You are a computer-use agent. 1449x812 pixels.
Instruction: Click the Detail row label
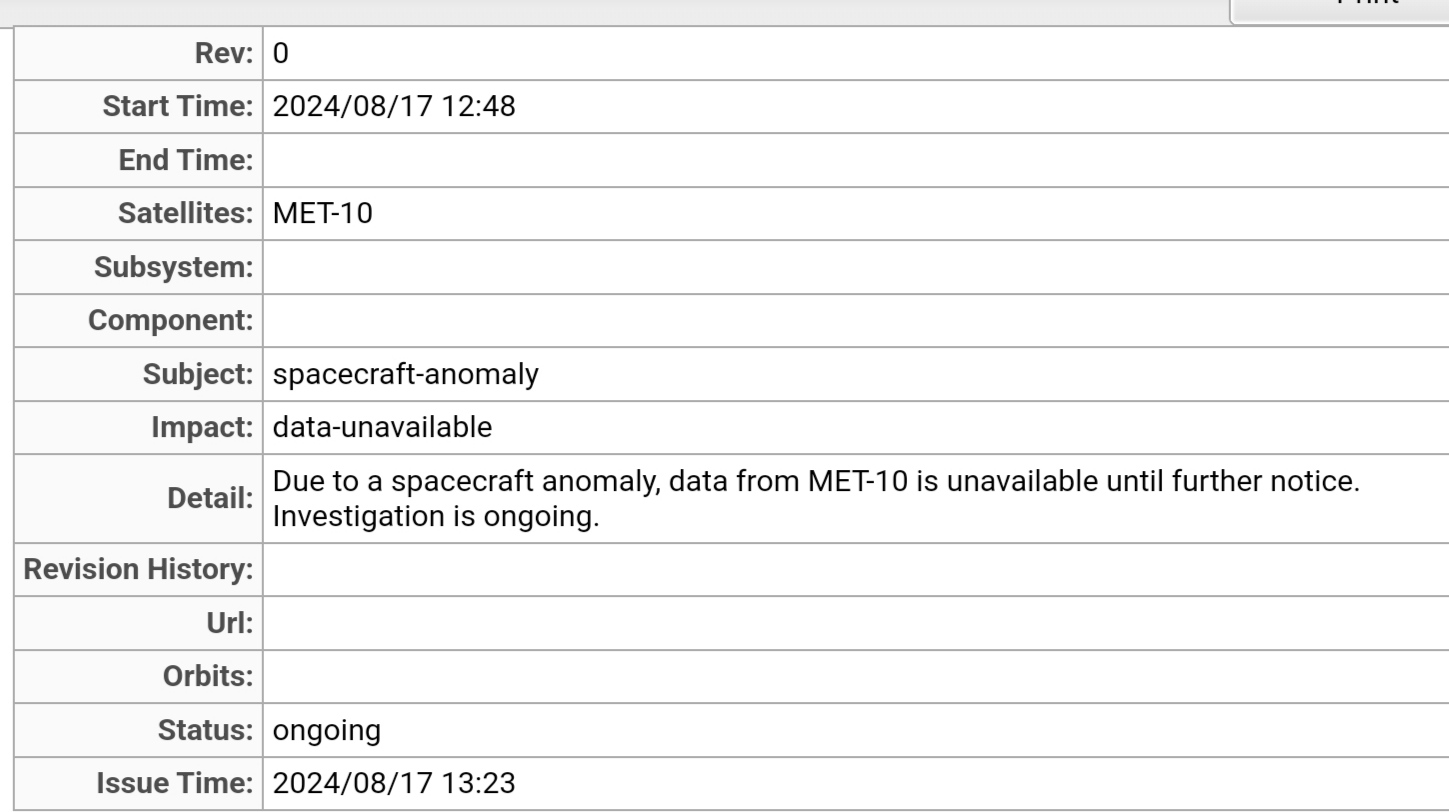[212, 499]
